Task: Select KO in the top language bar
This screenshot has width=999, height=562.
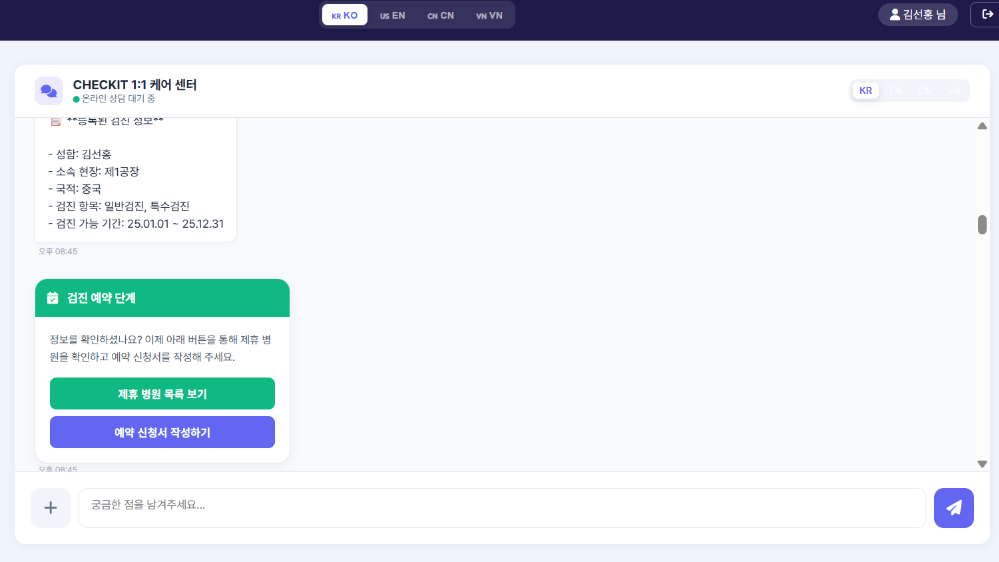Action: point(344,15)
